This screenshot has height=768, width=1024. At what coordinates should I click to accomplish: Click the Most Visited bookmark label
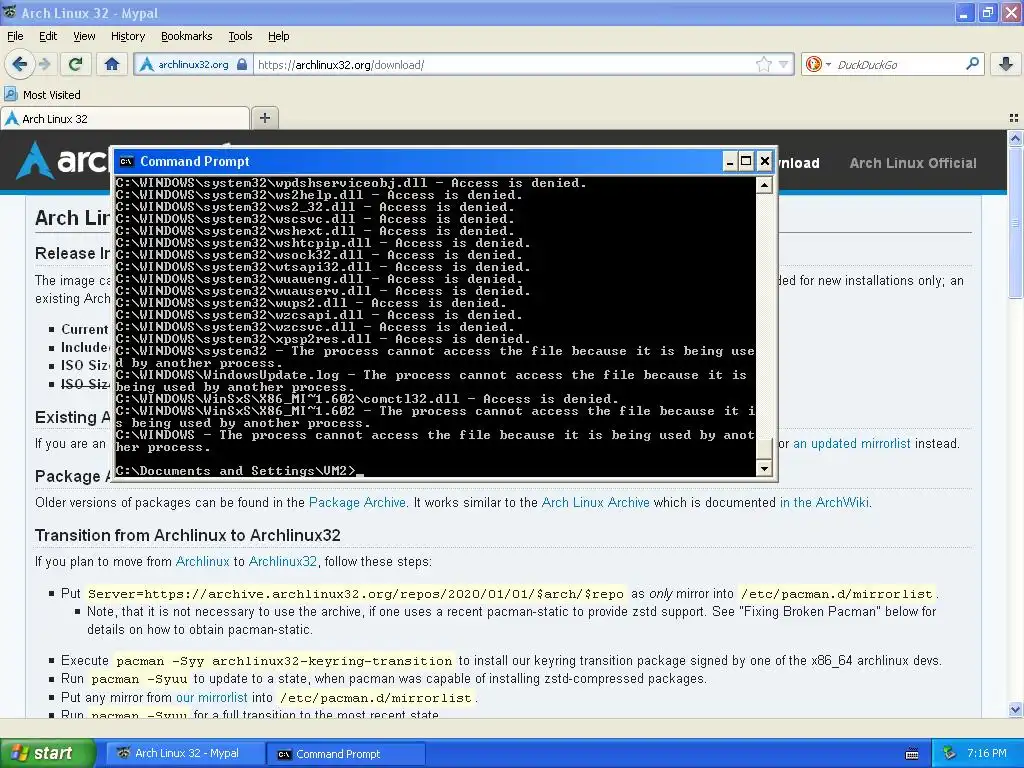tap(52, 95)
